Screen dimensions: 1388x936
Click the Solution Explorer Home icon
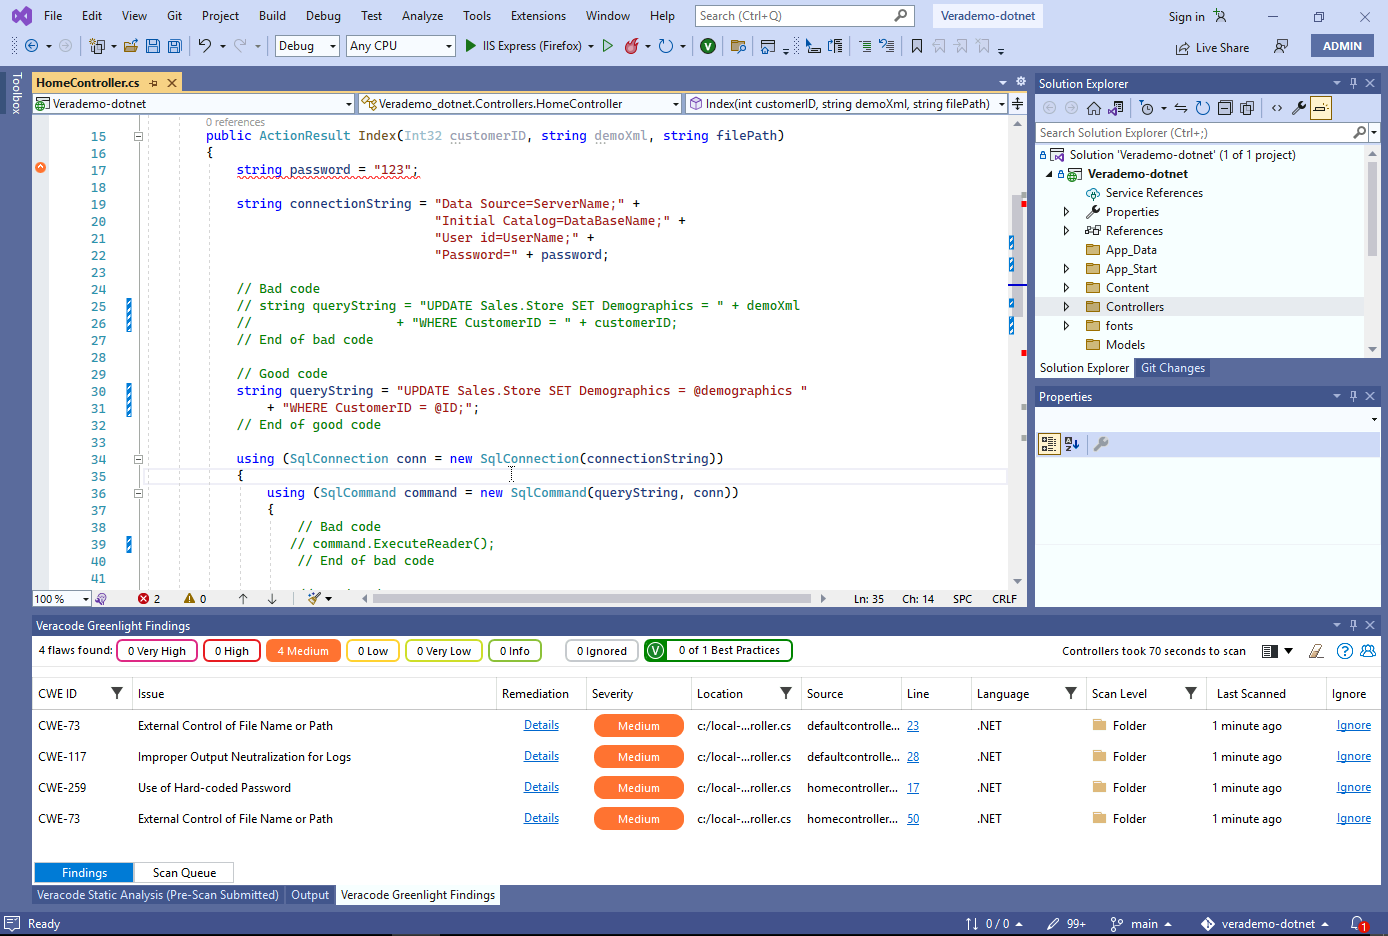1094,108
